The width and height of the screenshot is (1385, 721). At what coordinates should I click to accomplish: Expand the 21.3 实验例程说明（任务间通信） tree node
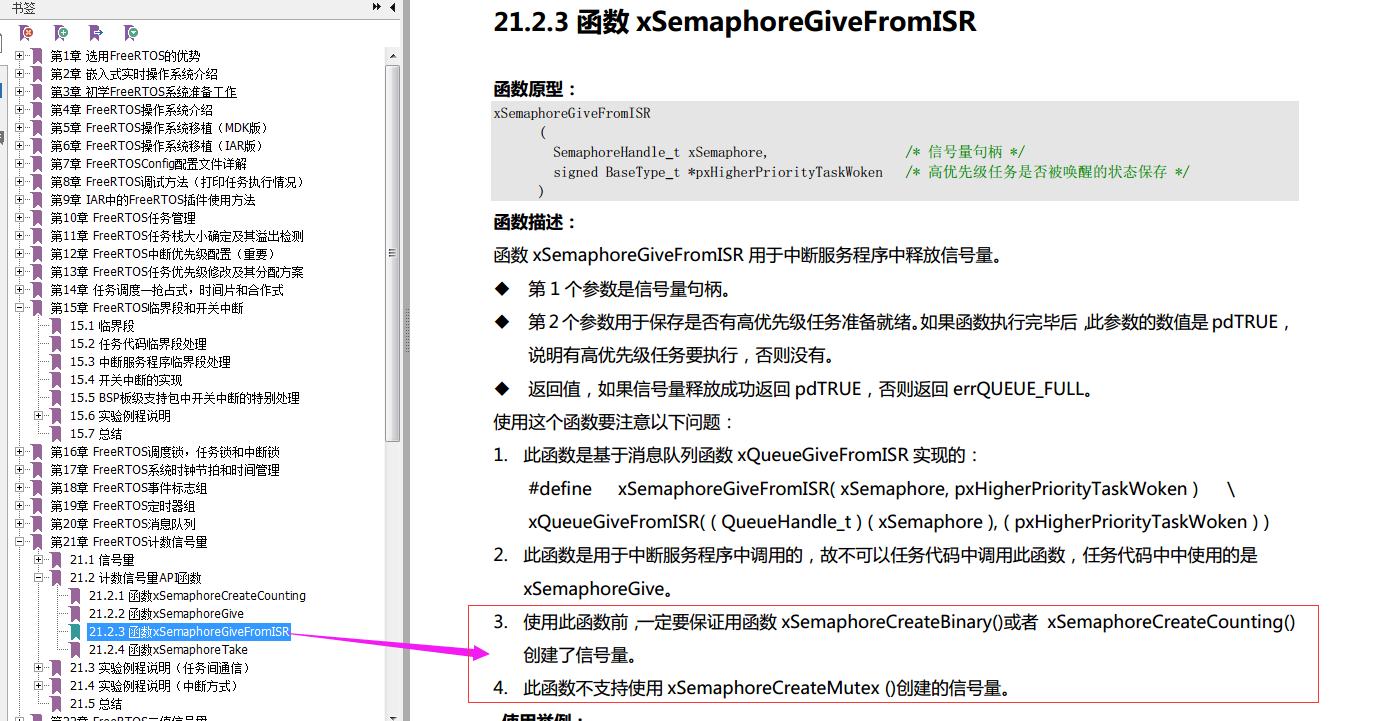pos(39,668)
